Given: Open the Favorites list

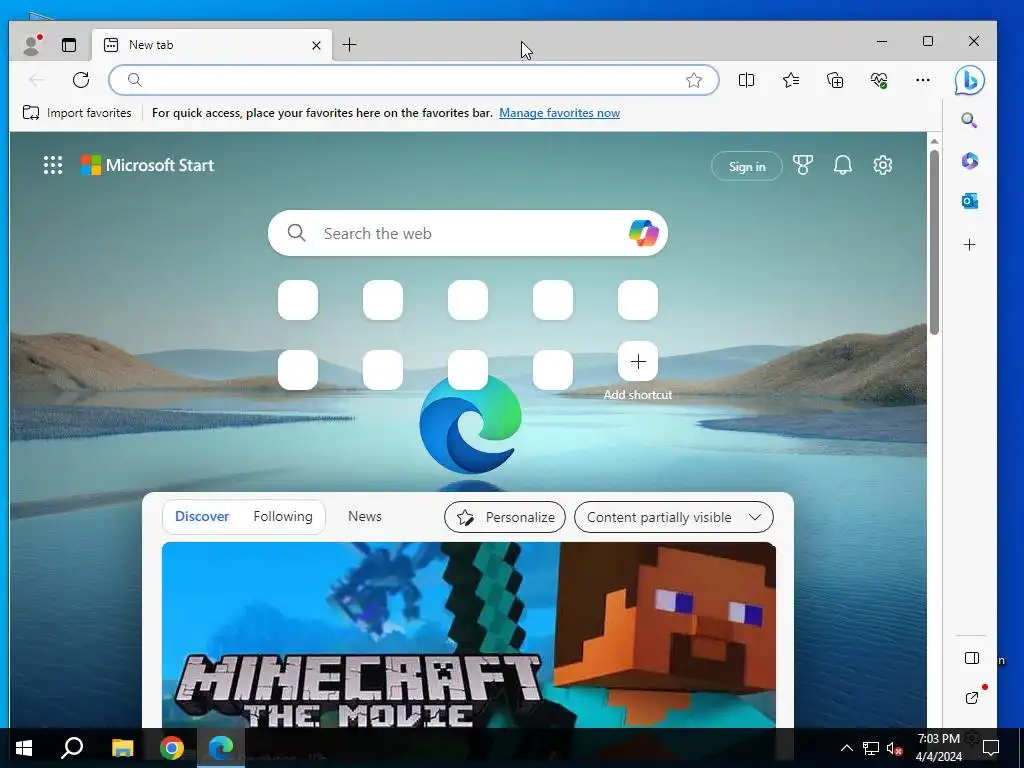Looking at the screenshot, I should (790, 80).
